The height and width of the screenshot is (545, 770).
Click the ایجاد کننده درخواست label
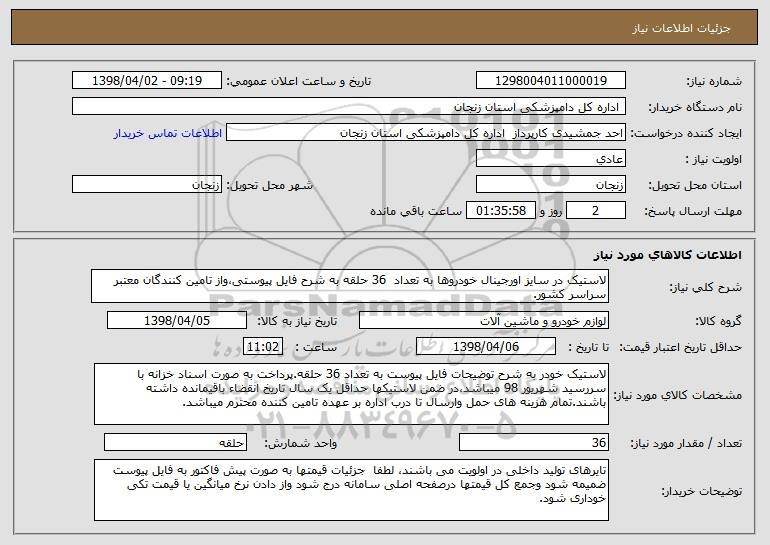686,134
